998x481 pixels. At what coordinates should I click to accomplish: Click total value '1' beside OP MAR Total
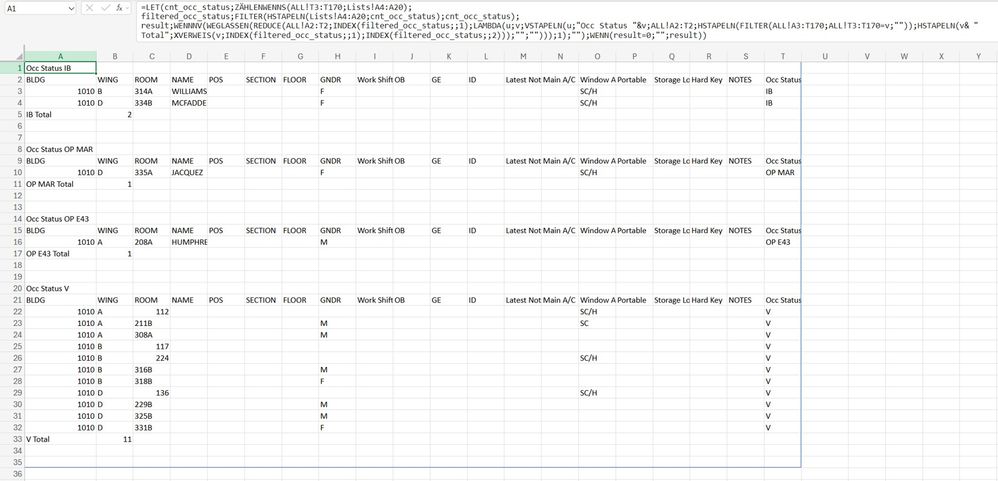115,184
